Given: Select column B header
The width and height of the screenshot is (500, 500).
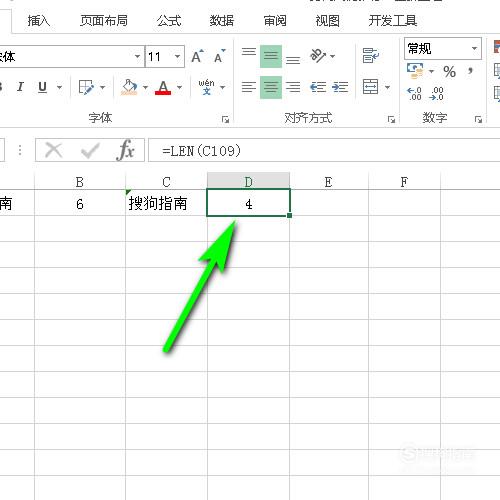Looking at the screenshot, I should (x=80, y=182).
